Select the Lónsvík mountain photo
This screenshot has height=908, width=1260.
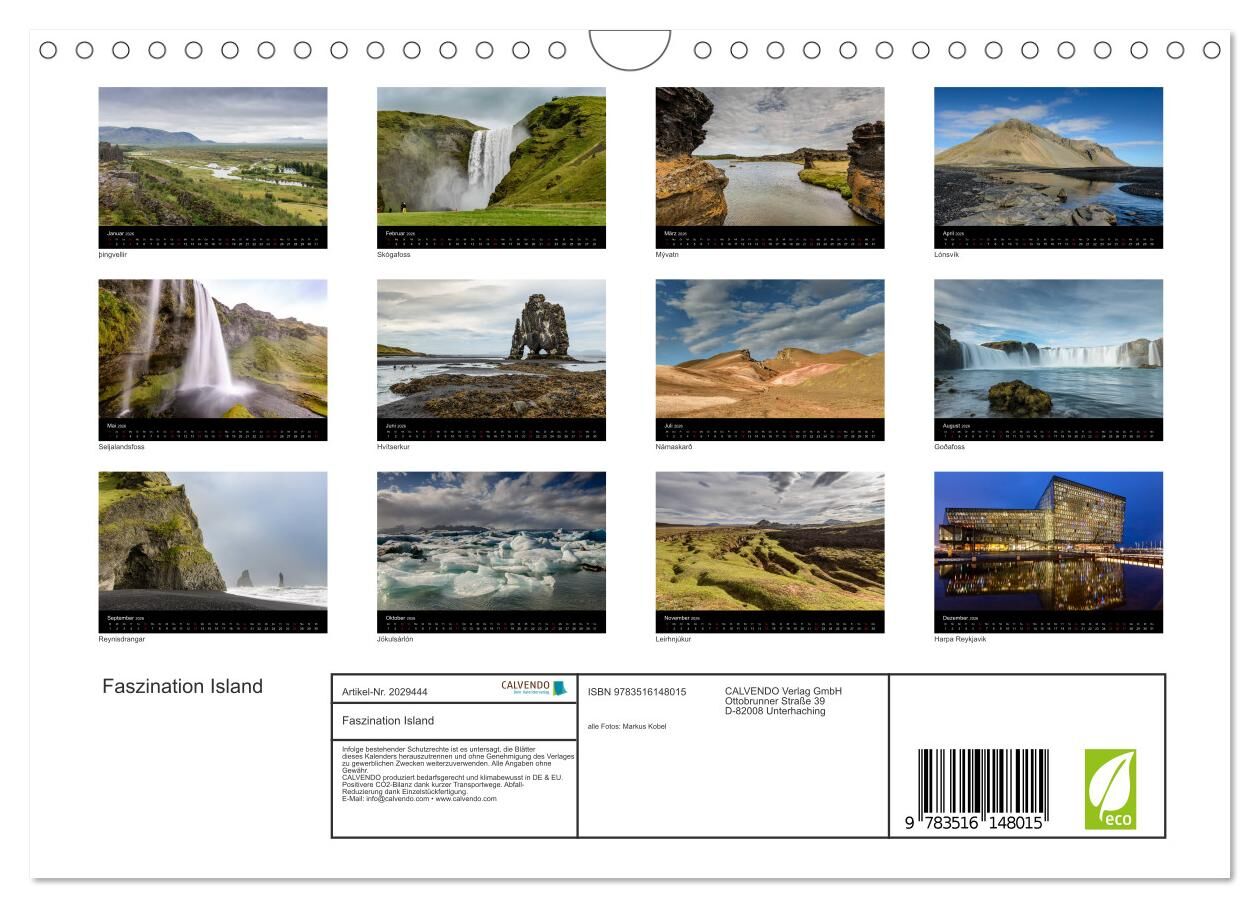1048,157
